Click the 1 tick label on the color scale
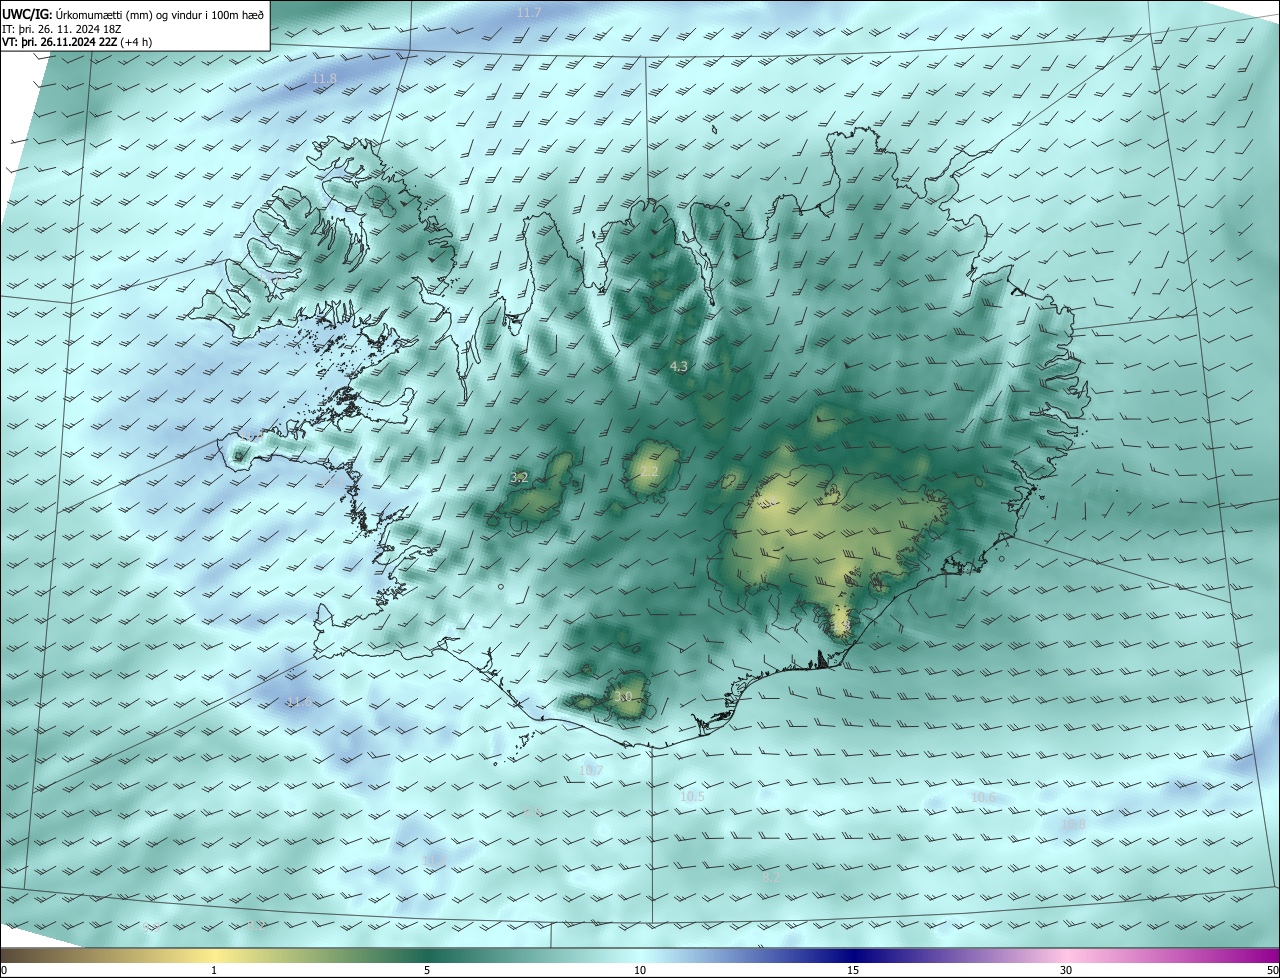The height and width of the screenshot is (978, 1280). coord(214,970)
